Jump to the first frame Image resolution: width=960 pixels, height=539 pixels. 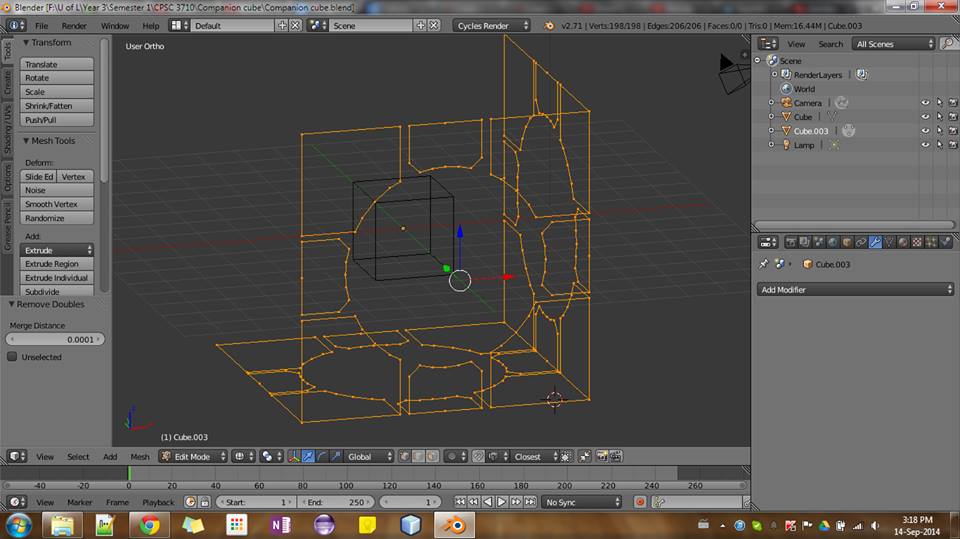click(x=459, y=502)
